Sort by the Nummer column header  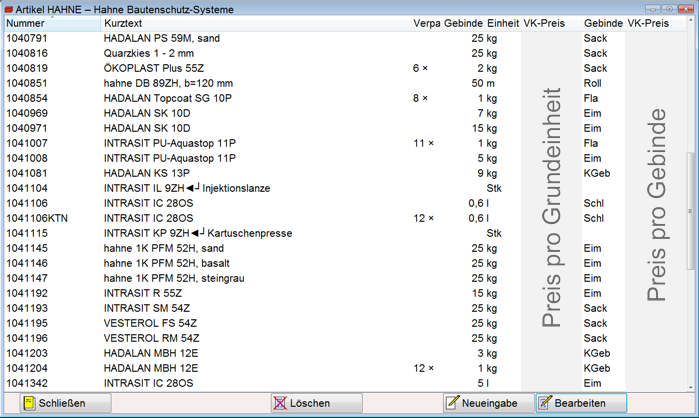(x=53, y=24)
